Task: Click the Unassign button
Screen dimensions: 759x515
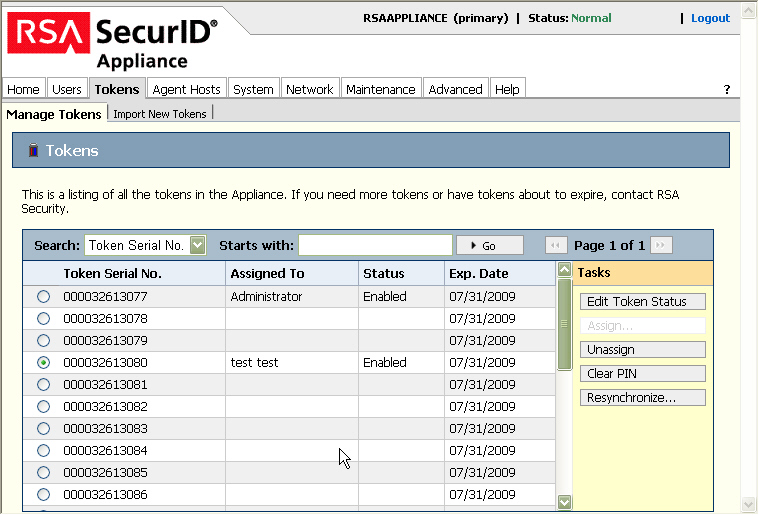Action: coord(643,349)
